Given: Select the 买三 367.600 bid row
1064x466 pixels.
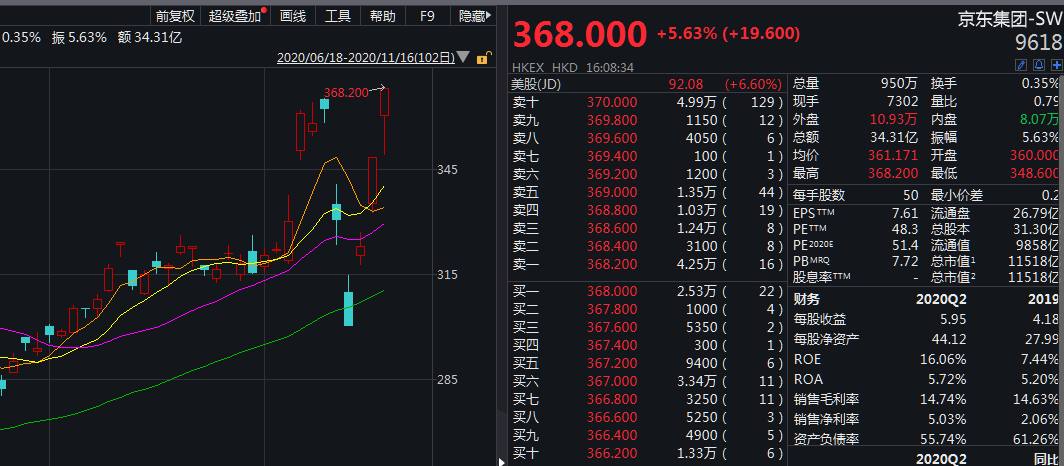Looking at the screenshot, I should point(647,327).
